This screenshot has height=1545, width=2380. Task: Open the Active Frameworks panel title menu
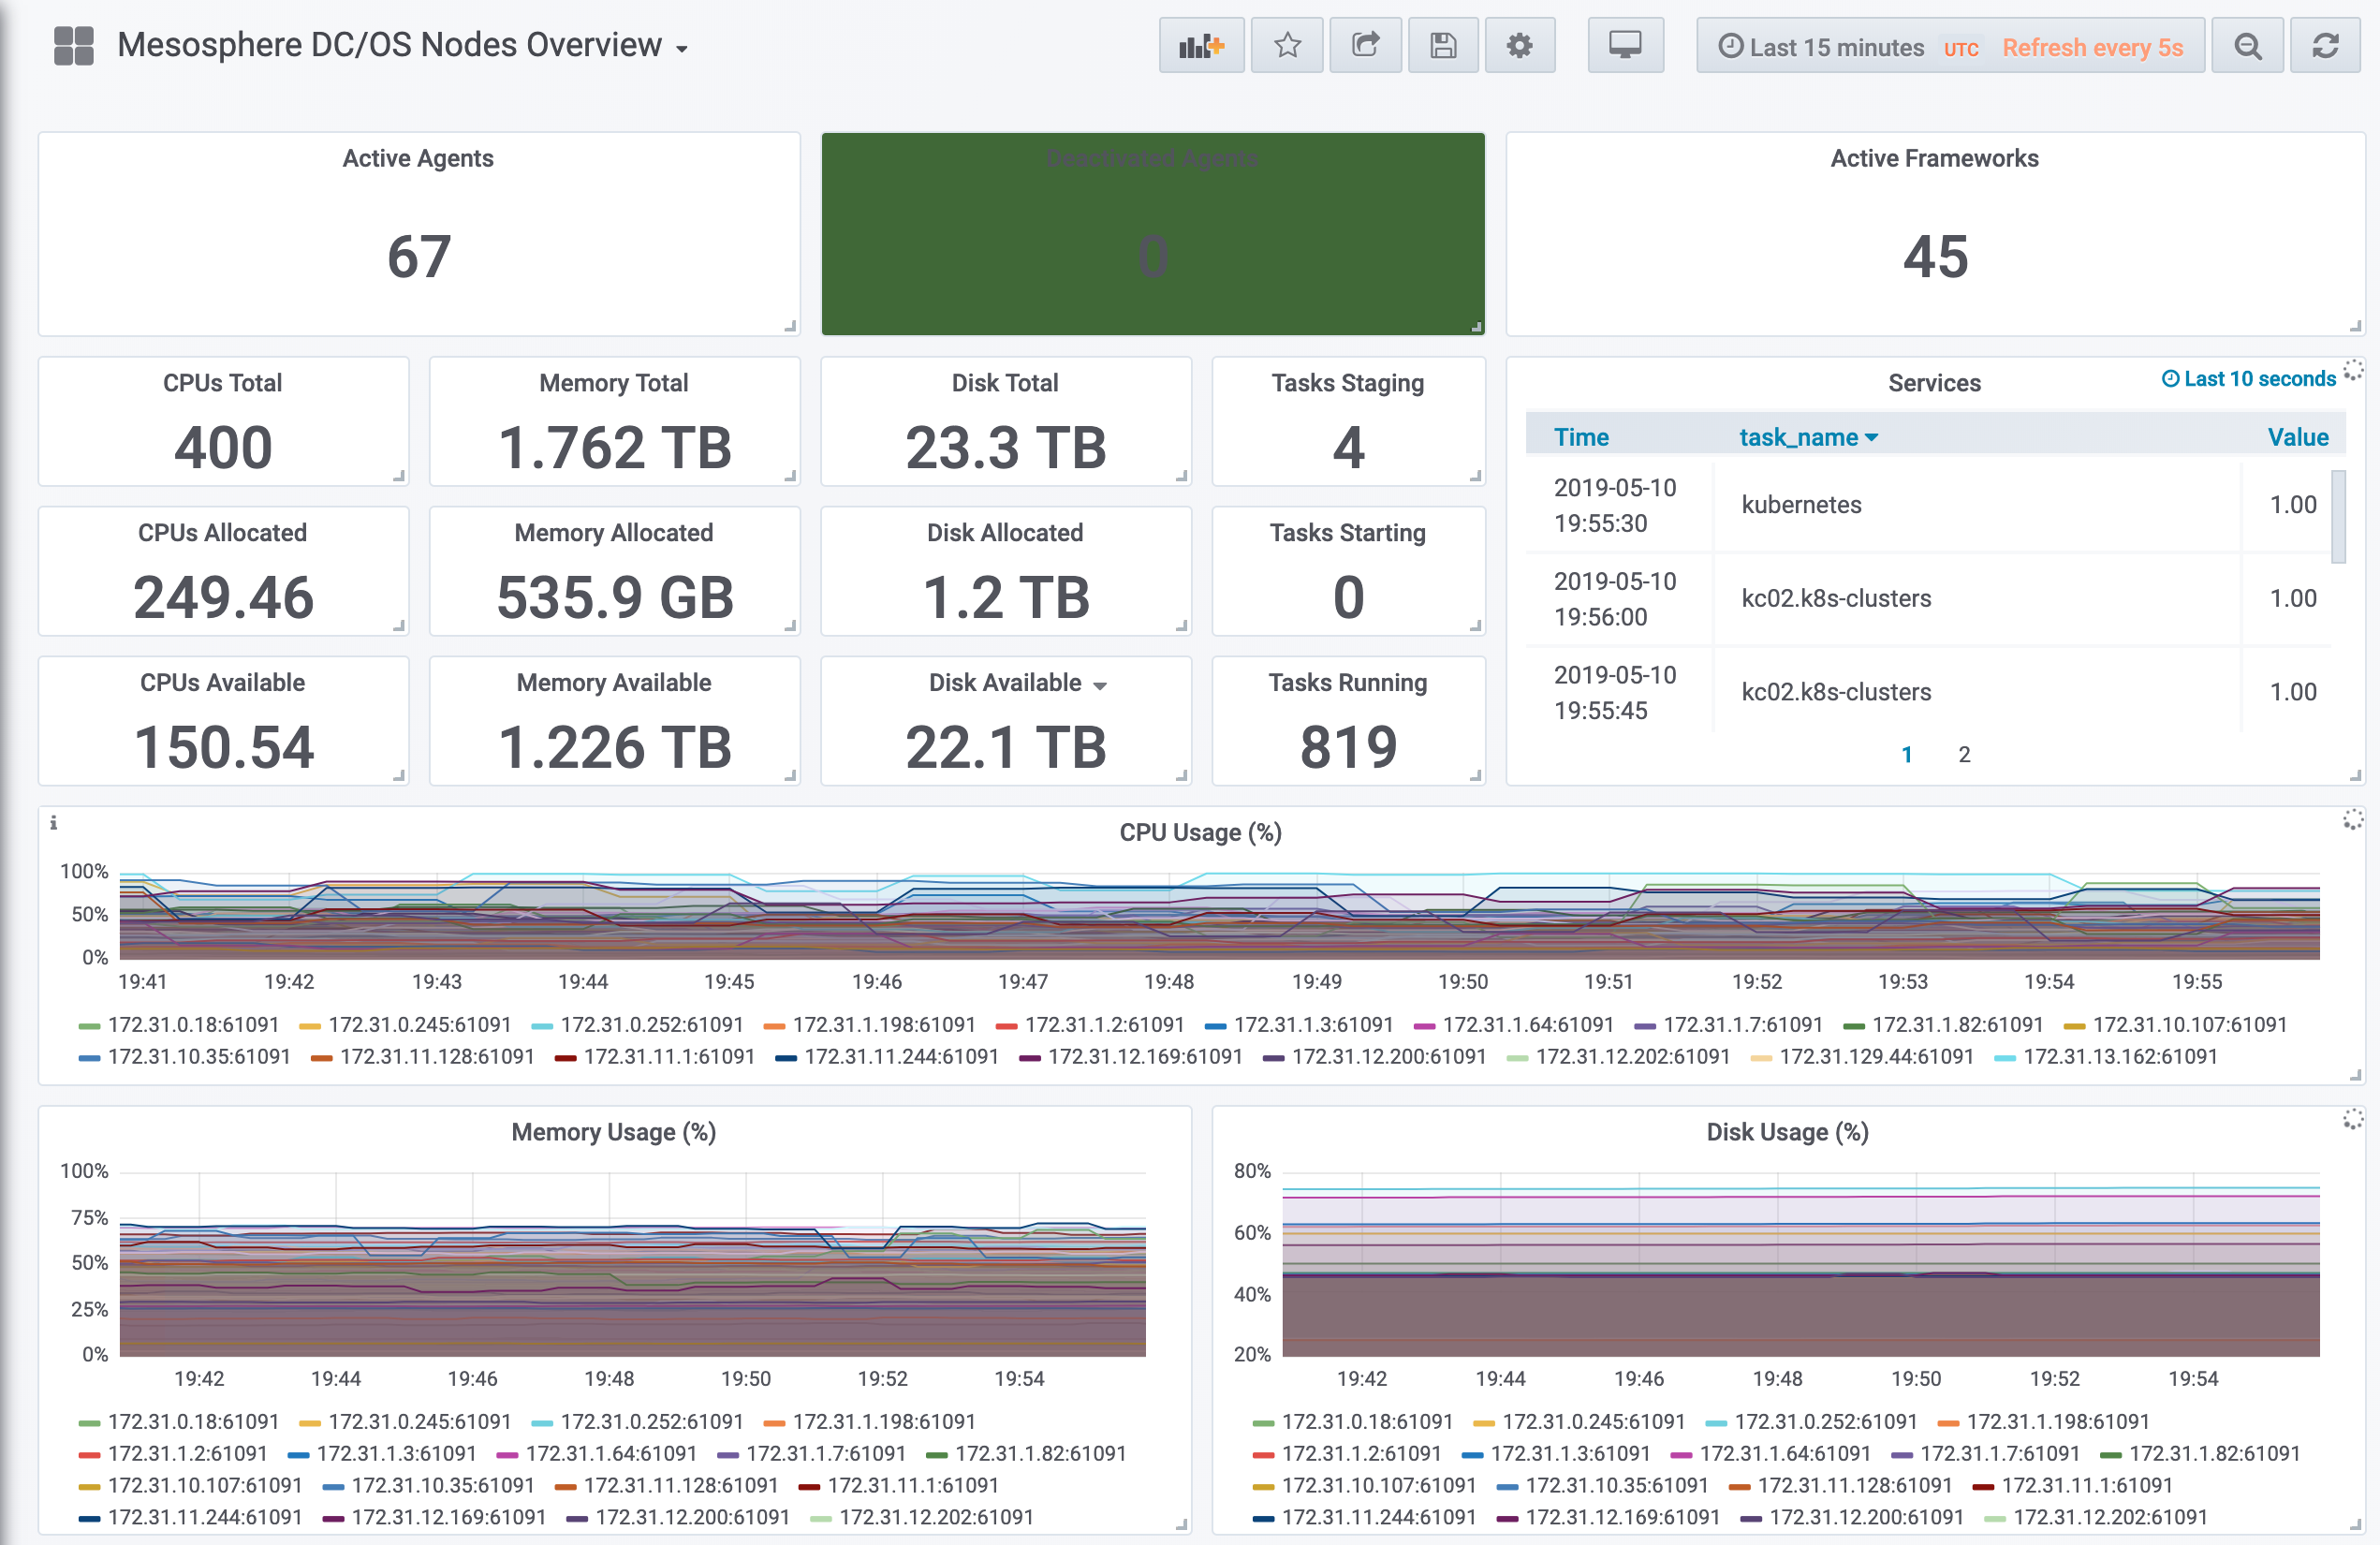[x=1933, y=158]
